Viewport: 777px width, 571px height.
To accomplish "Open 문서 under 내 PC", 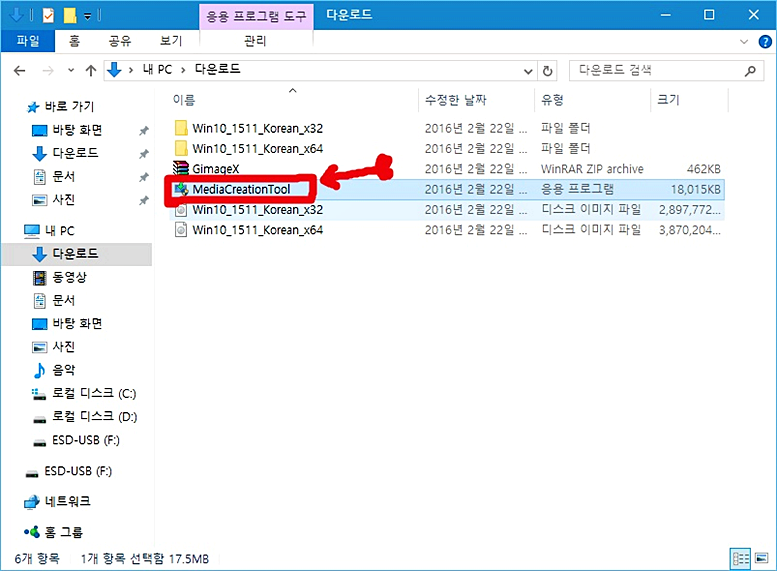I will 63,300.
